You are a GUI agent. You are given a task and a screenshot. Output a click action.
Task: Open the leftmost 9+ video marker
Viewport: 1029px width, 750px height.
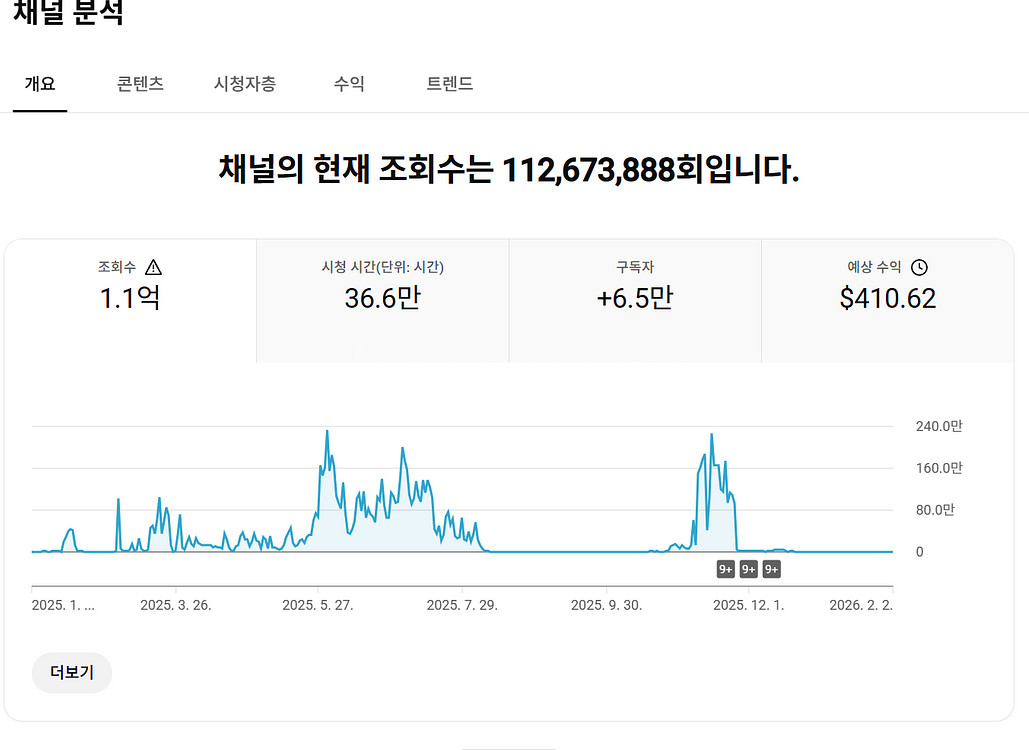[726, 570]
